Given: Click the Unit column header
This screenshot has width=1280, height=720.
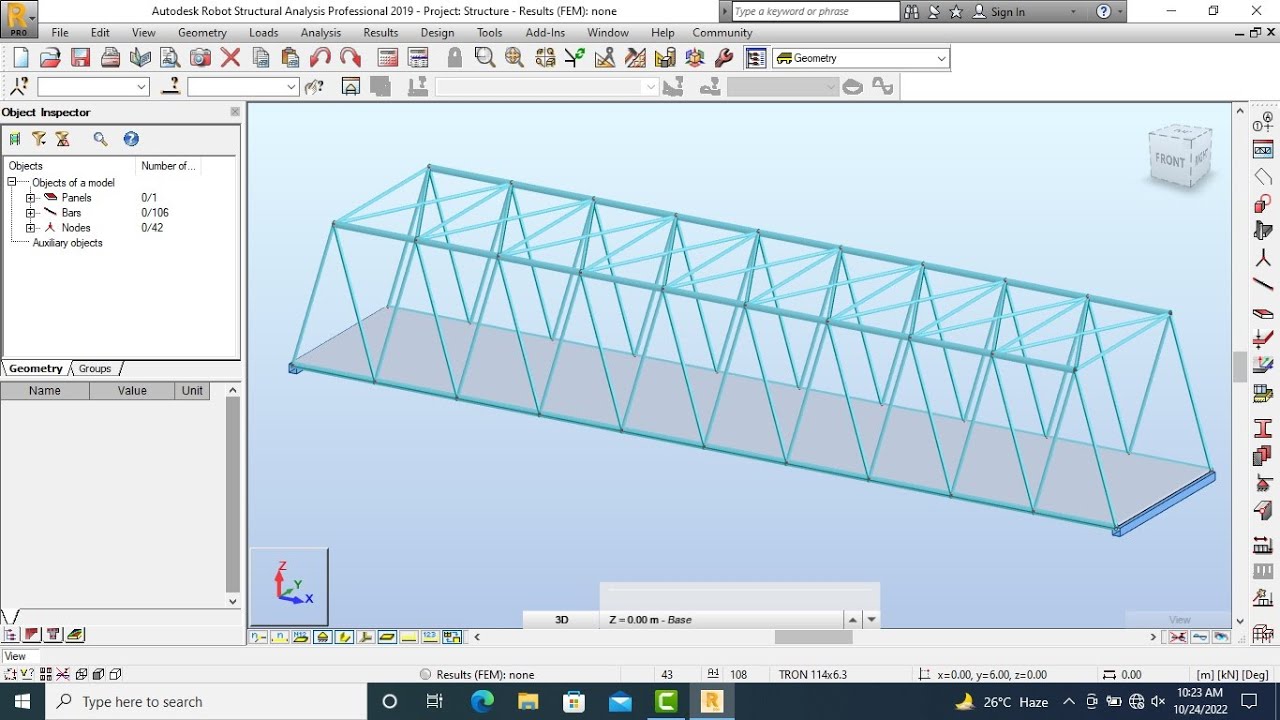Looking at the screenshot, I should point(192,391).
